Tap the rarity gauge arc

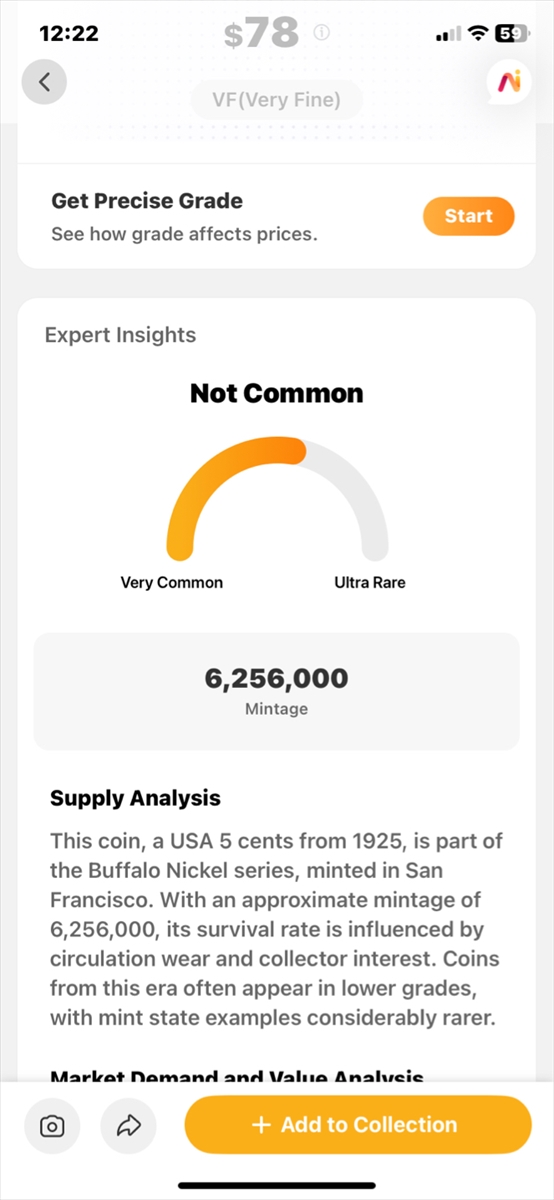[277, 498]
